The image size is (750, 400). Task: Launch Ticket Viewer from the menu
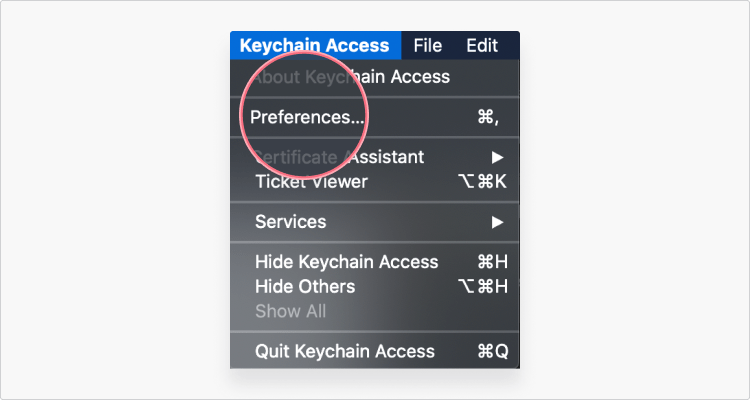point(375,182)
